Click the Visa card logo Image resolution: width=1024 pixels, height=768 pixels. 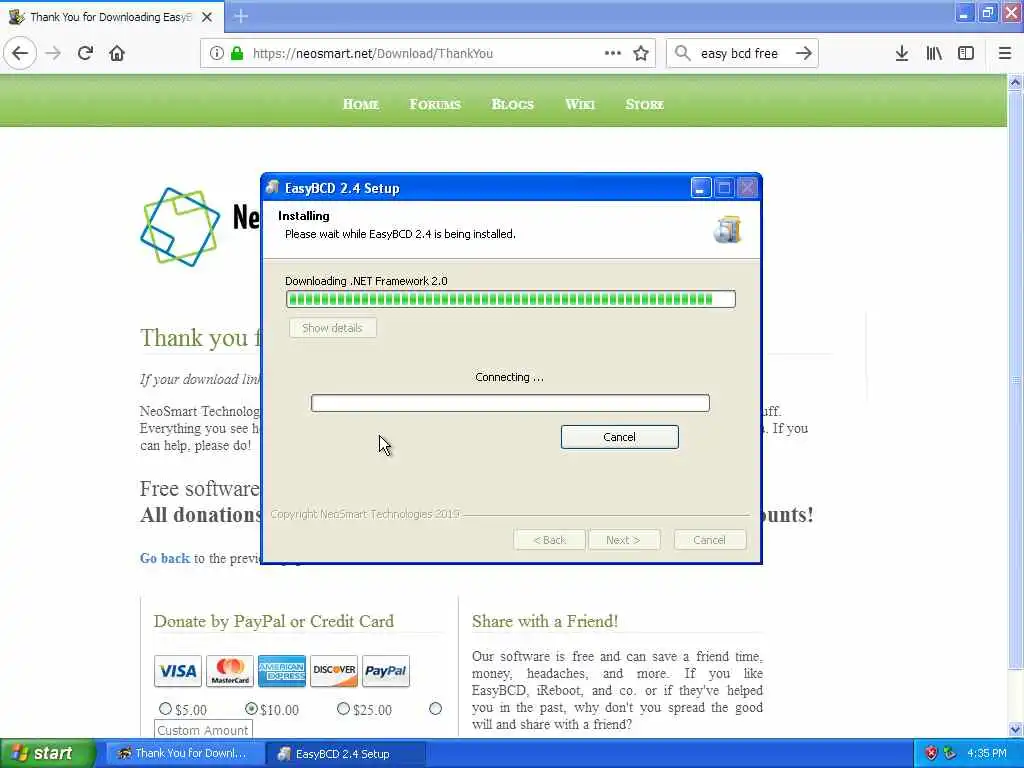point(178,671)
